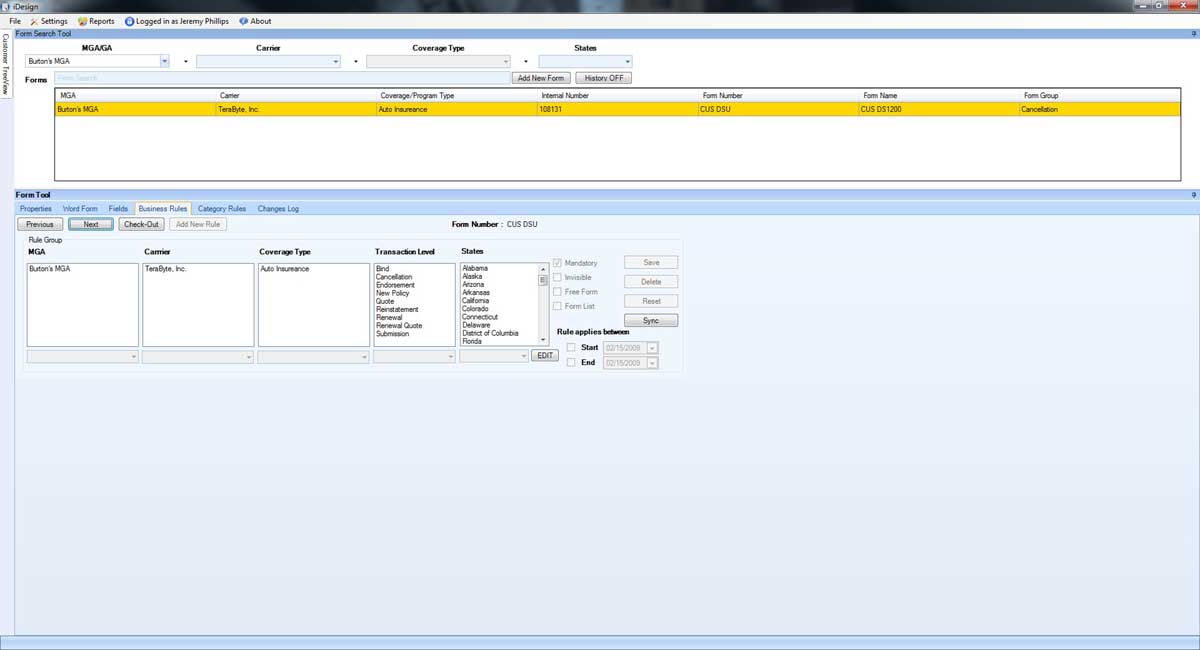This screenshot has width=1200, height=650.
Task: Click the Logged in as Jeremy Phillips user icon
Action: pyautogui.click(x=129, y=21)
